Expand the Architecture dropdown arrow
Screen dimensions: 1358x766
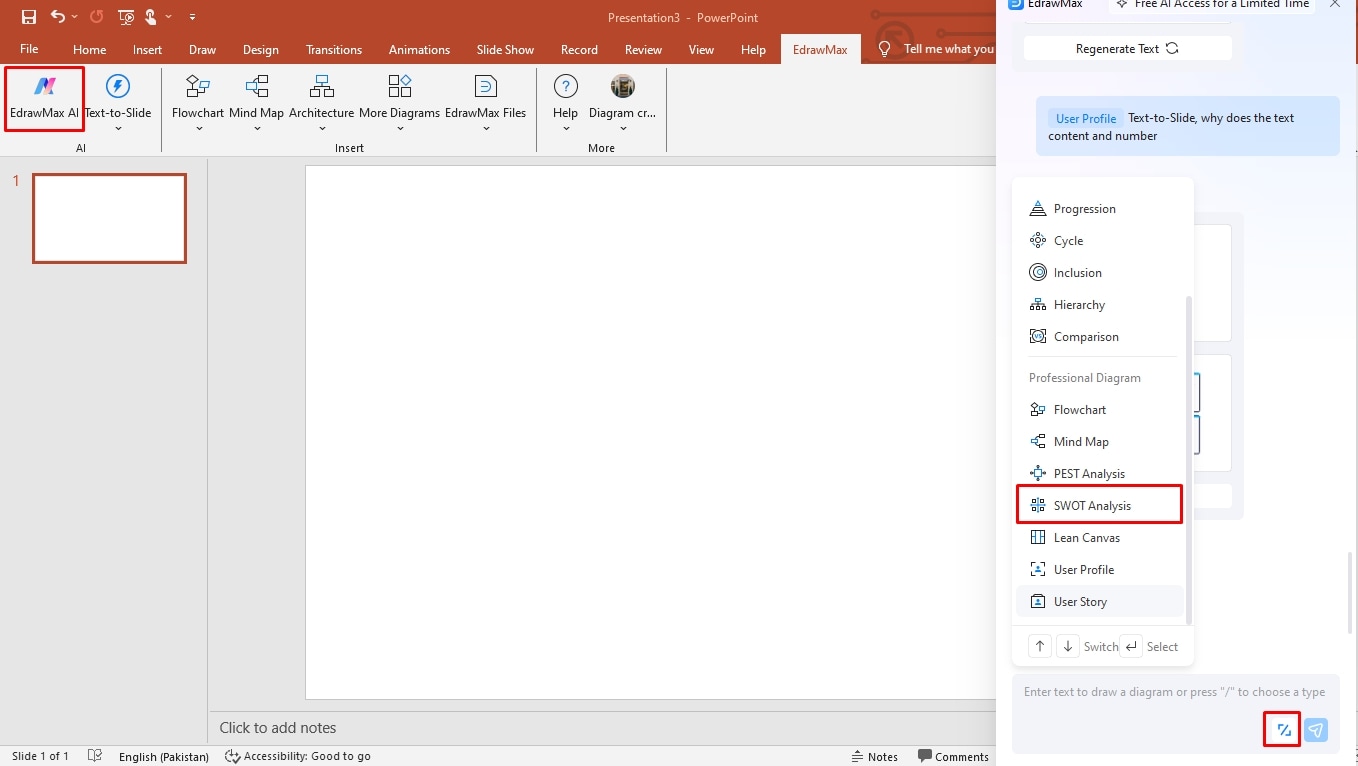[322, 128]
